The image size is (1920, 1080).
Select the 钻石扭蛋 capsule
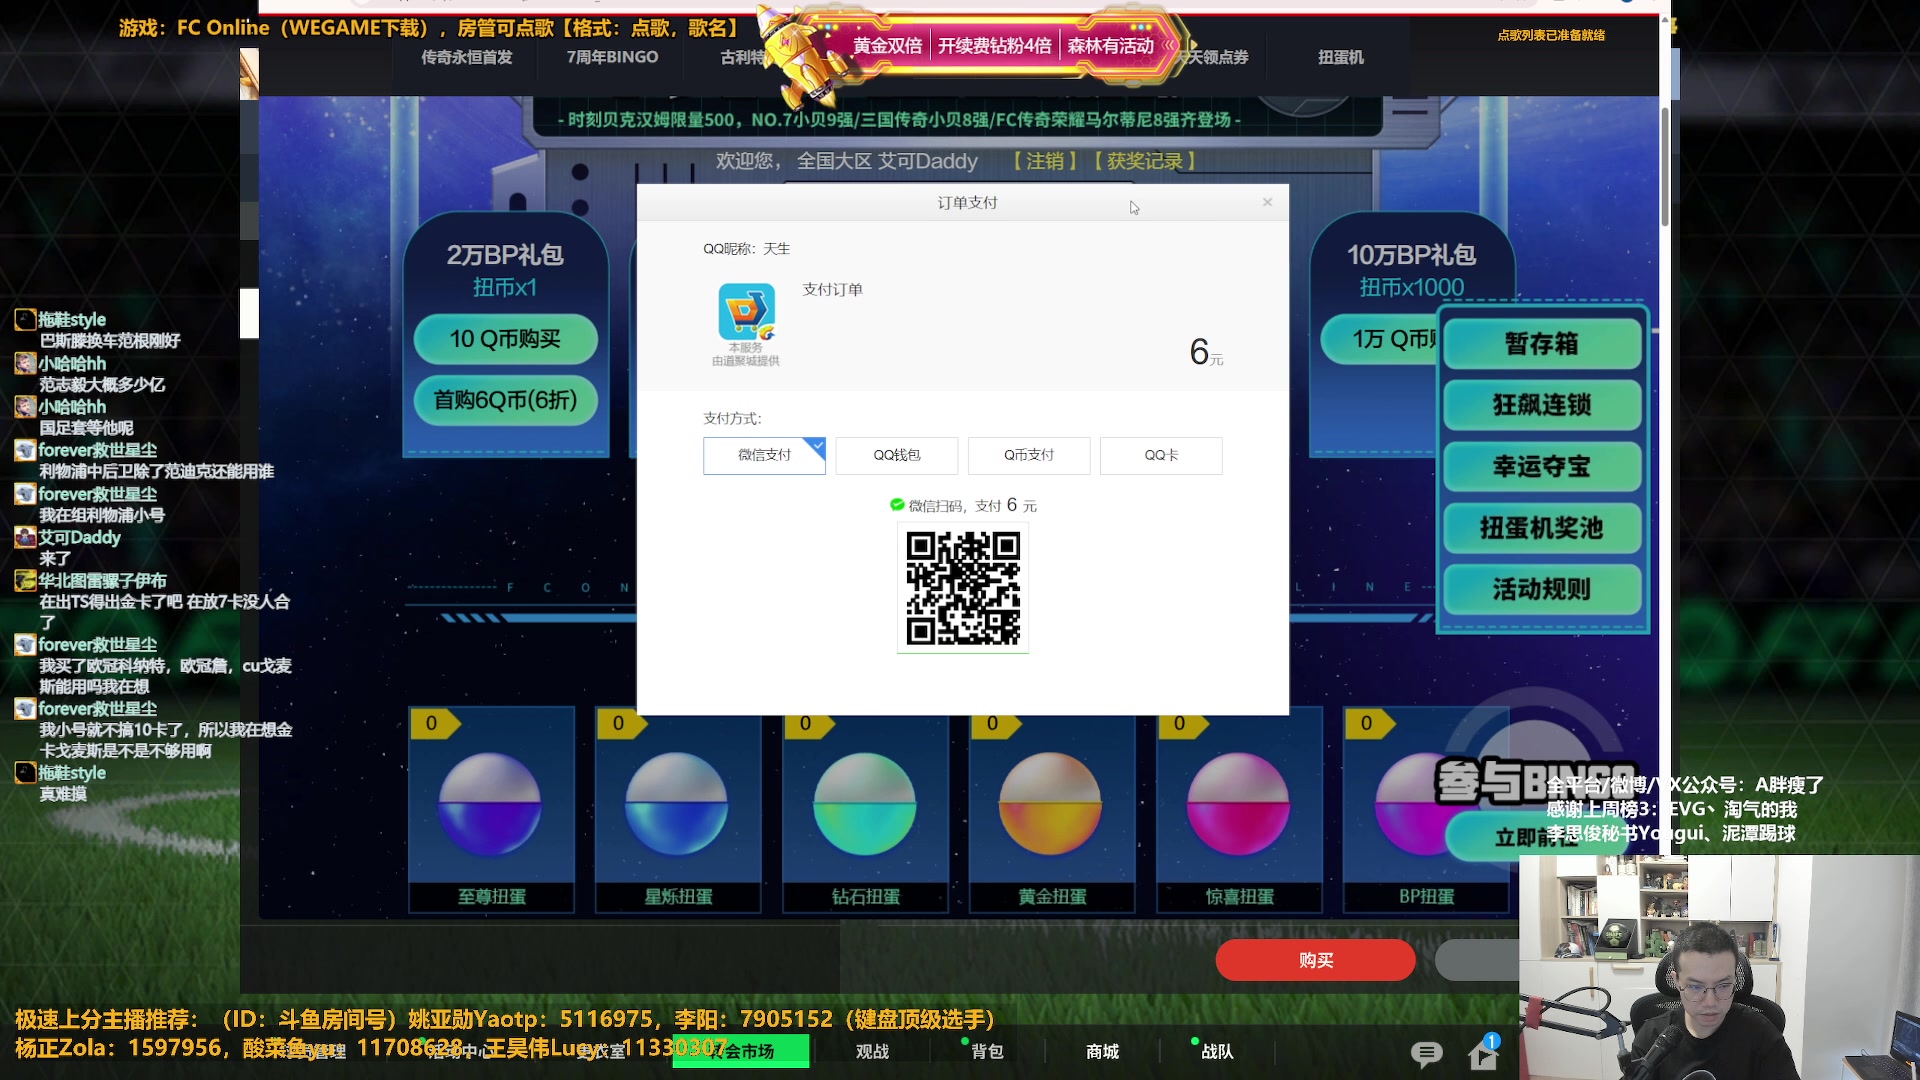tap(865, 810)
